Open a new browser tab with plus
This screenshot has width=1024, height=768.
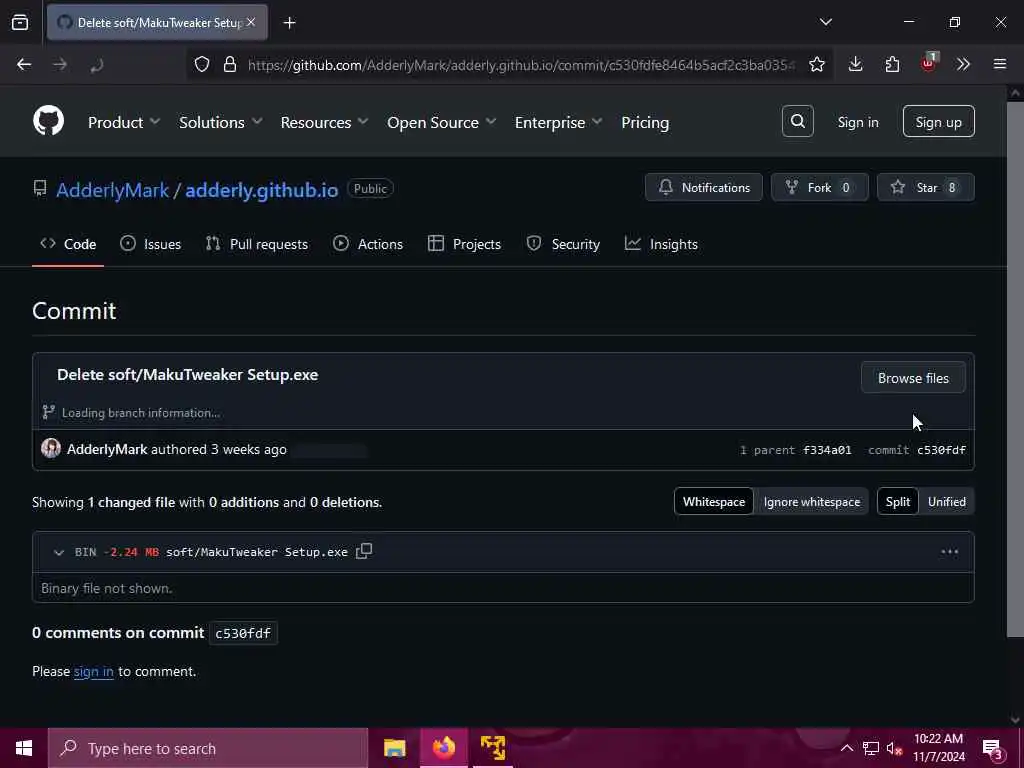click(289, 23)
